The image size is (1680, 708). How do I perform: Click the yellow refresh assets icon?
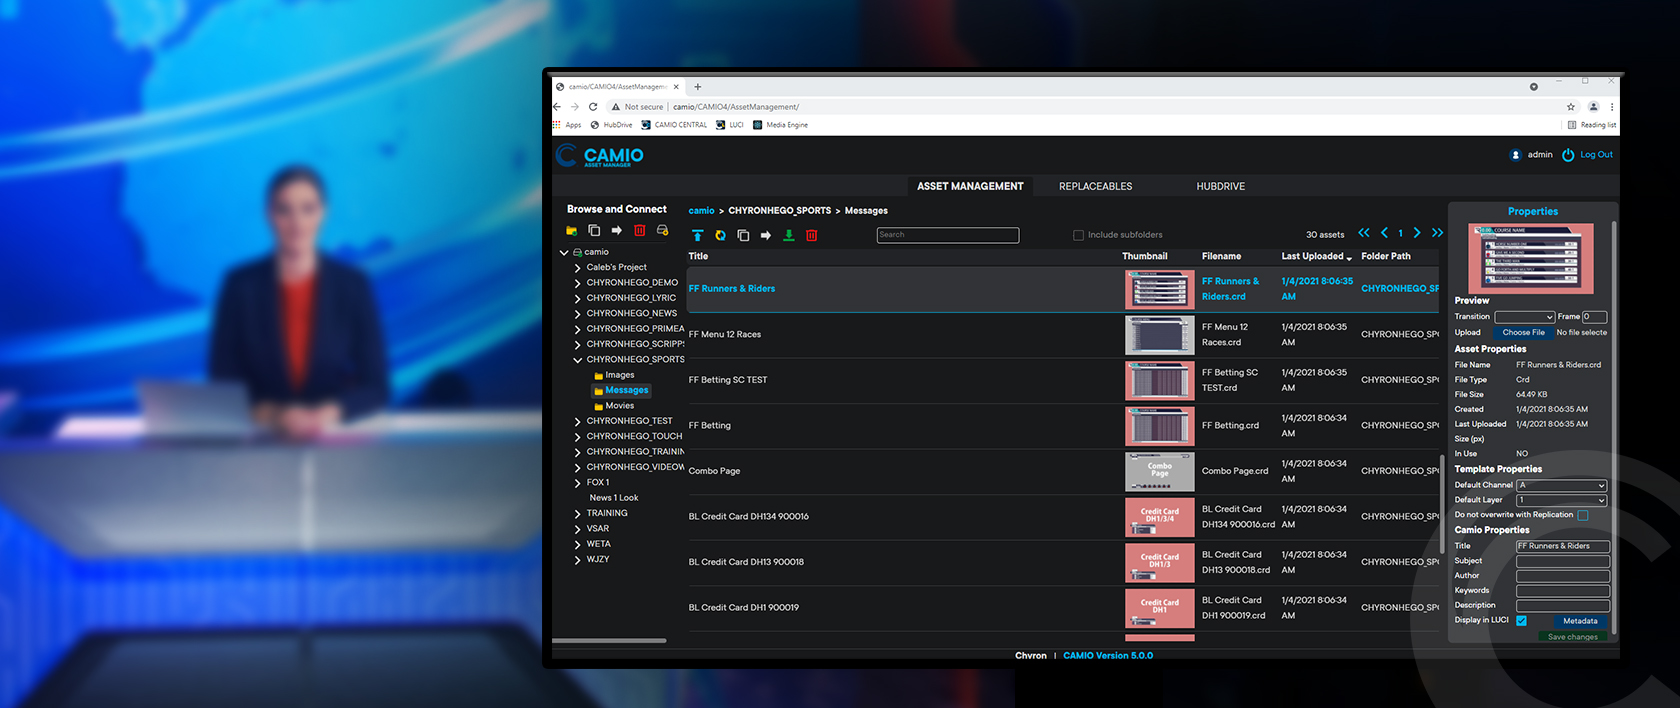tap(720, 236)
